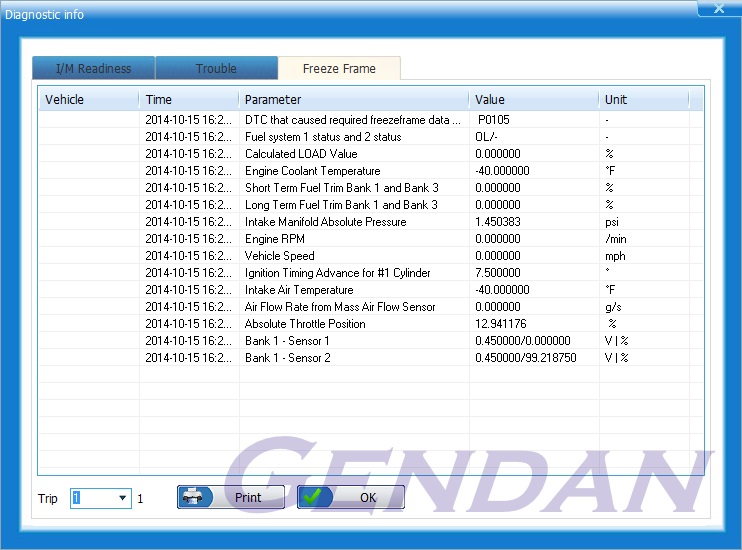Viewport: 742px width, 550px height.
Task: Click the Unit column header
Action: click(x=643, y=99)
